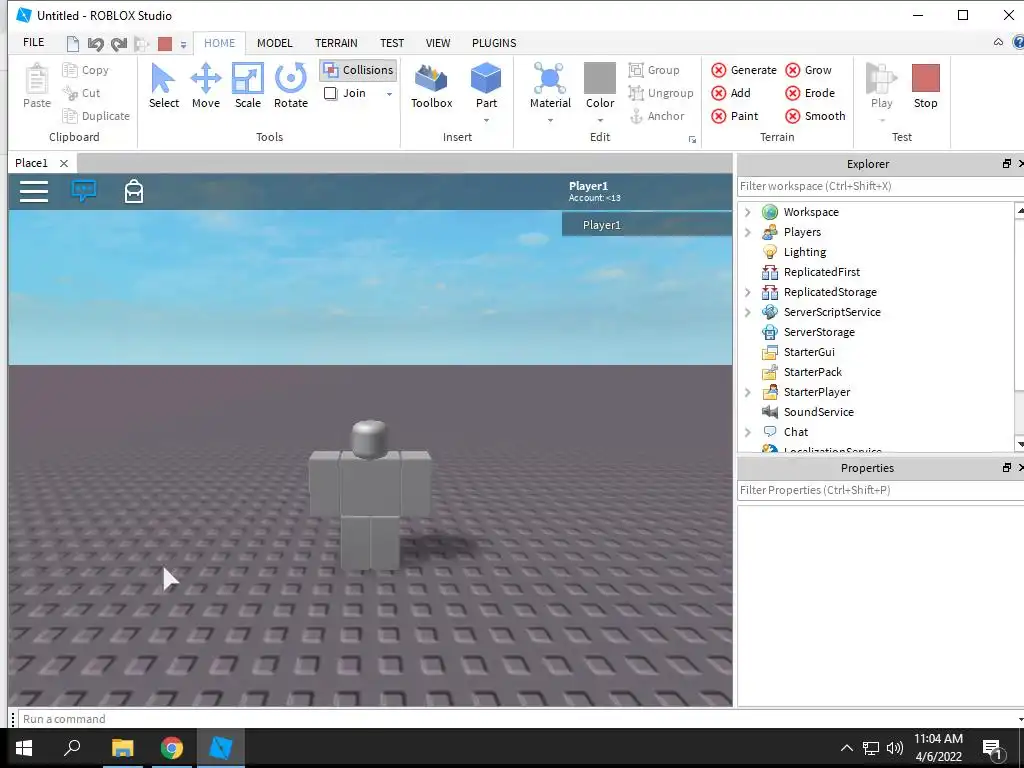
Task: Open the notification center icon
Action: click(x=992, y=748)
